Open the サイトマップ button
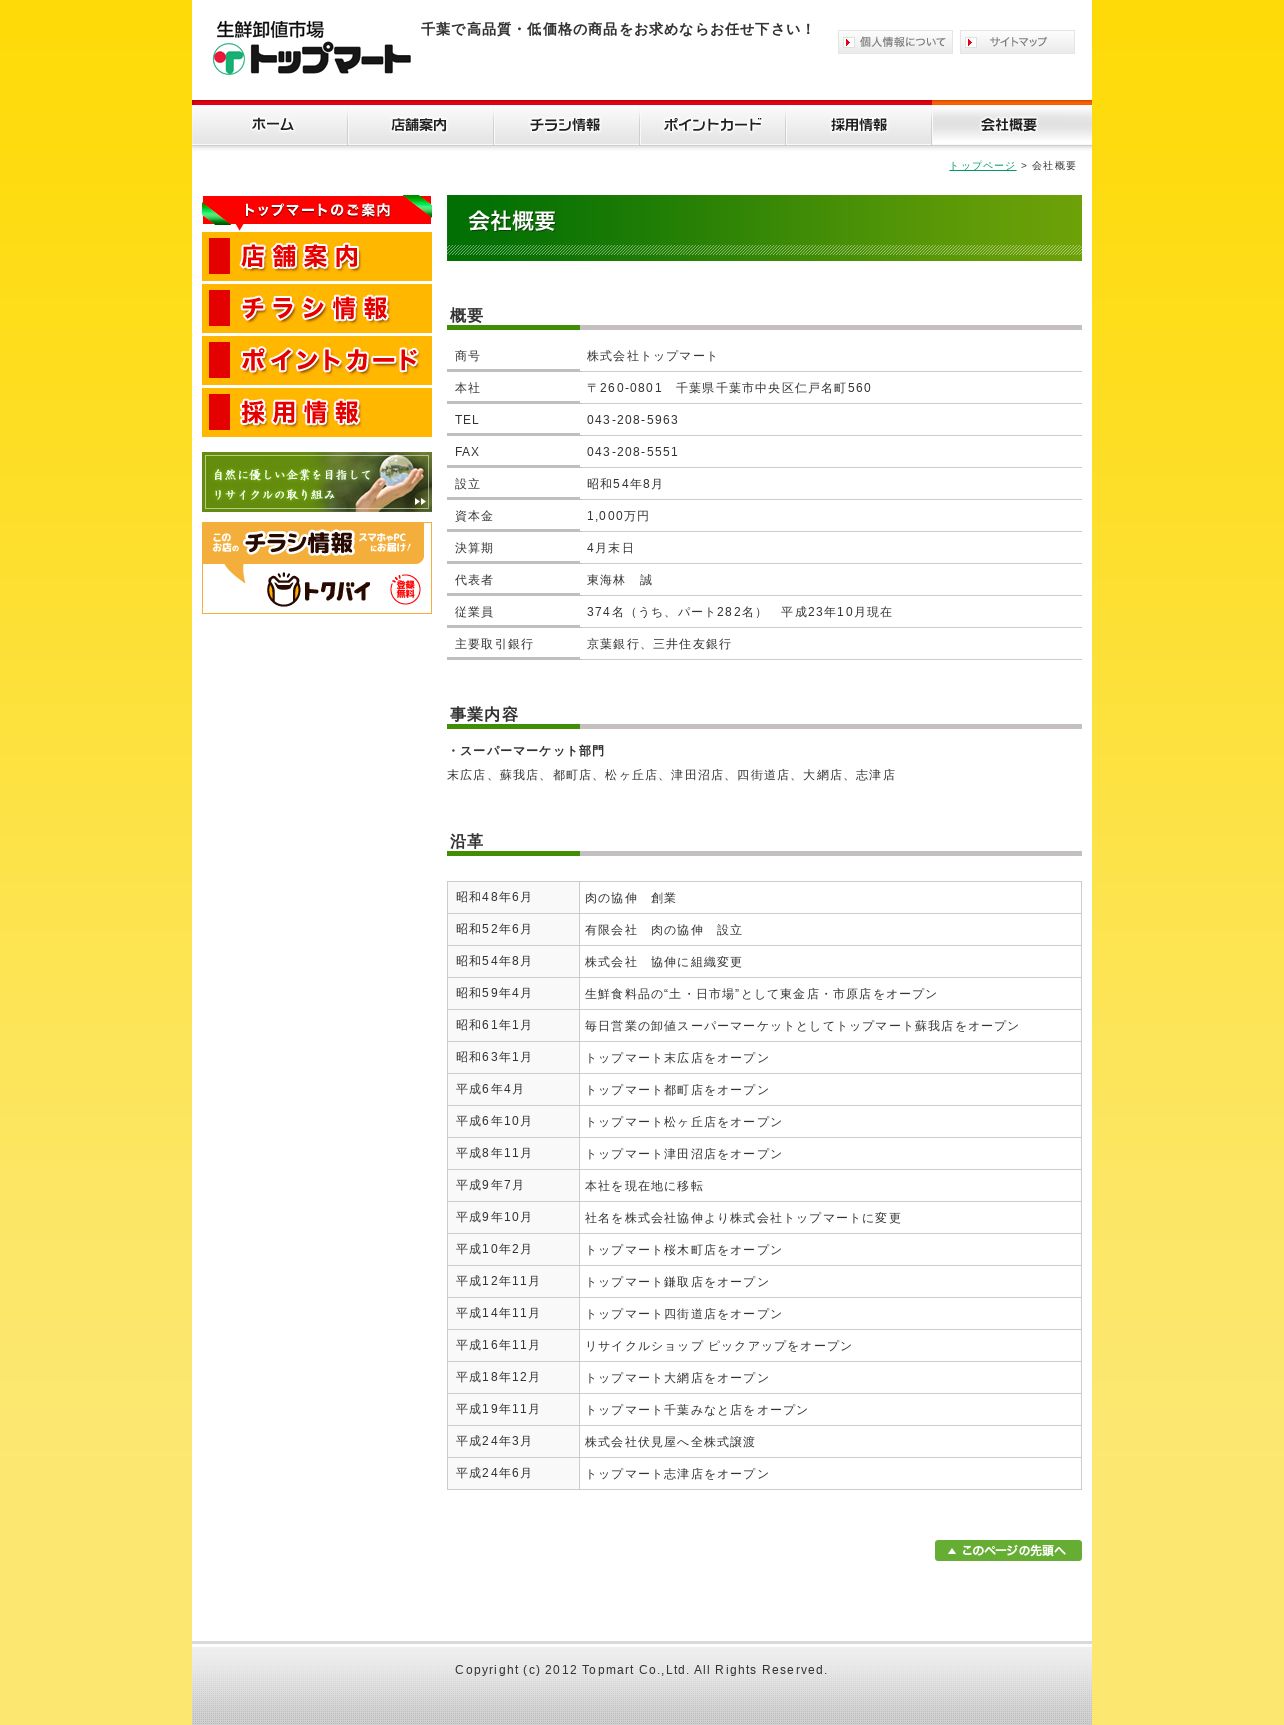 point(1017,42)
